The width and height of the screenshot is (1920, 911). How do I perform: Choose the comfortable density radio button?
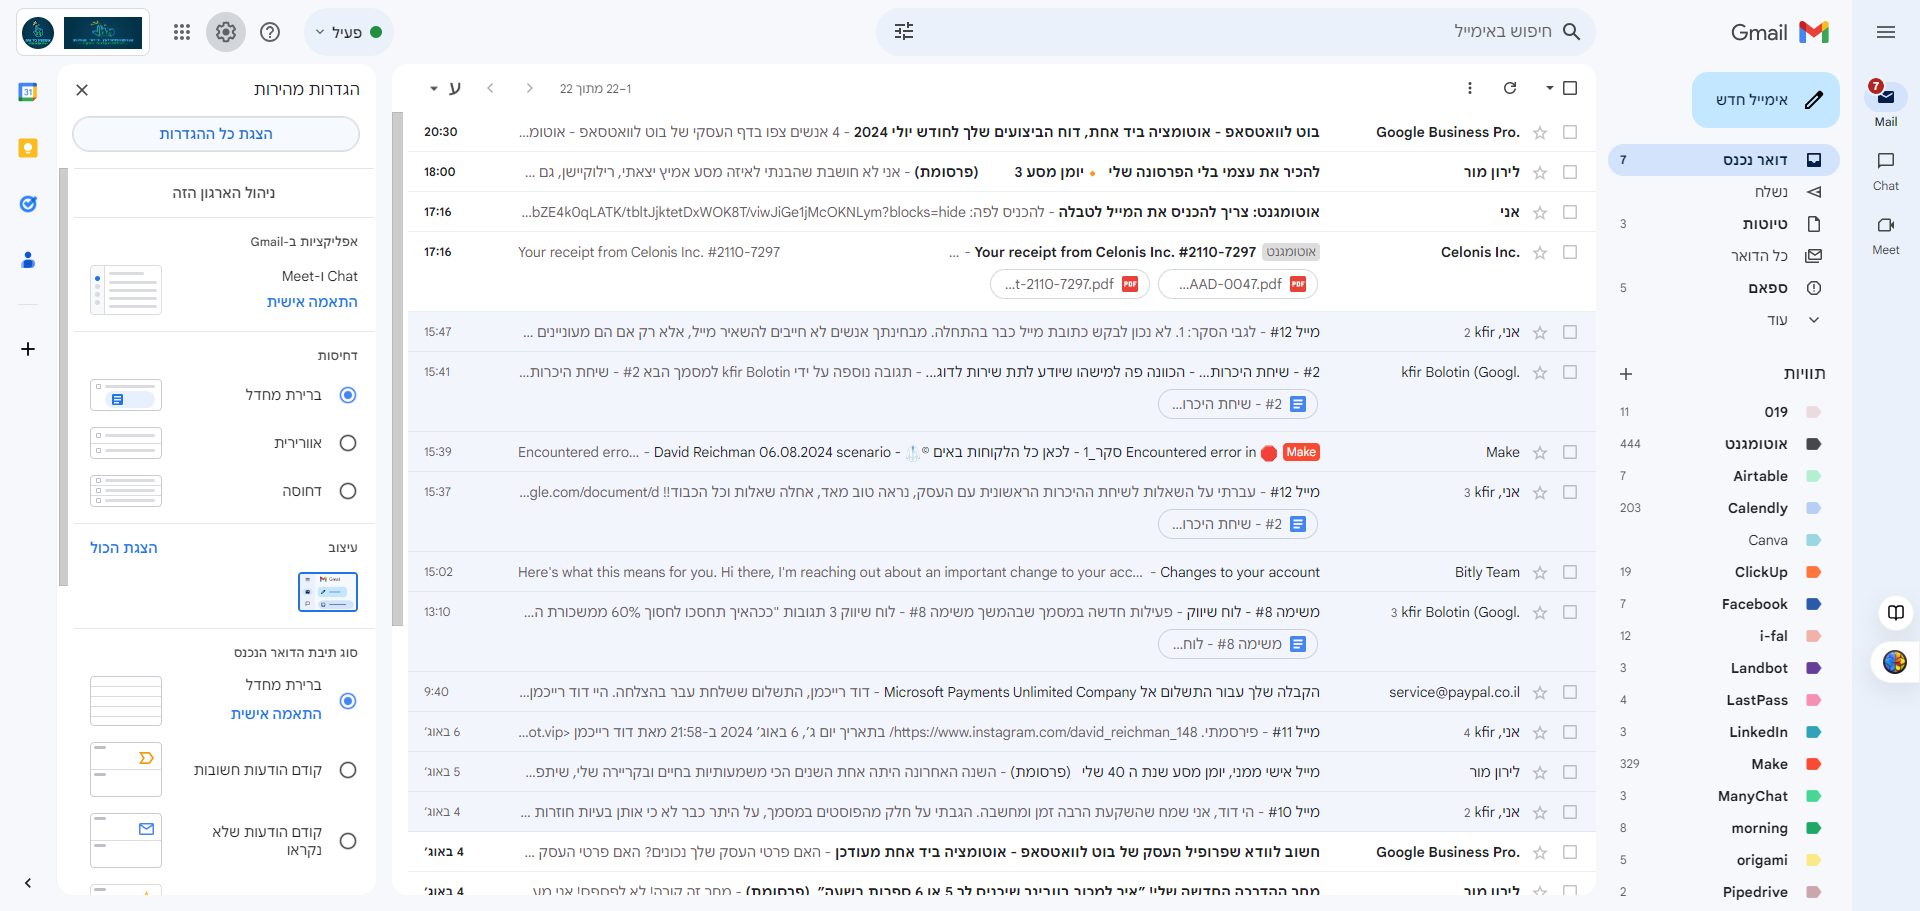348,443
